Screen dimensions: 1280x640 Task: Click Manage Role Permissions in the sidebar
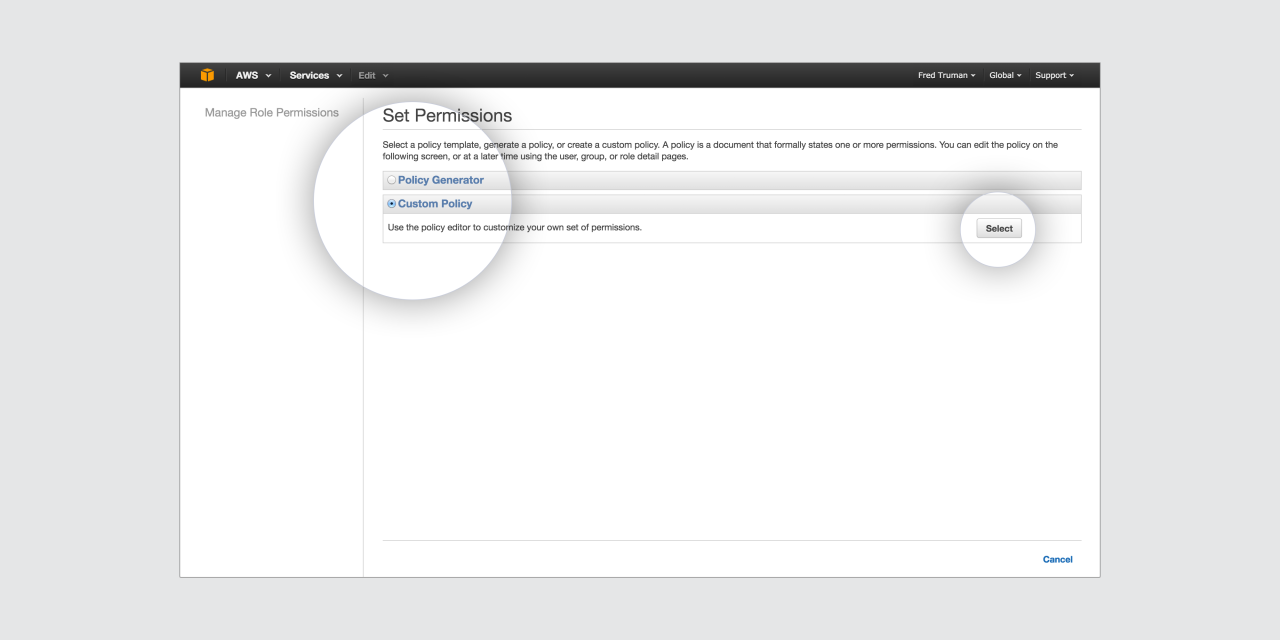tap(272, 113)
